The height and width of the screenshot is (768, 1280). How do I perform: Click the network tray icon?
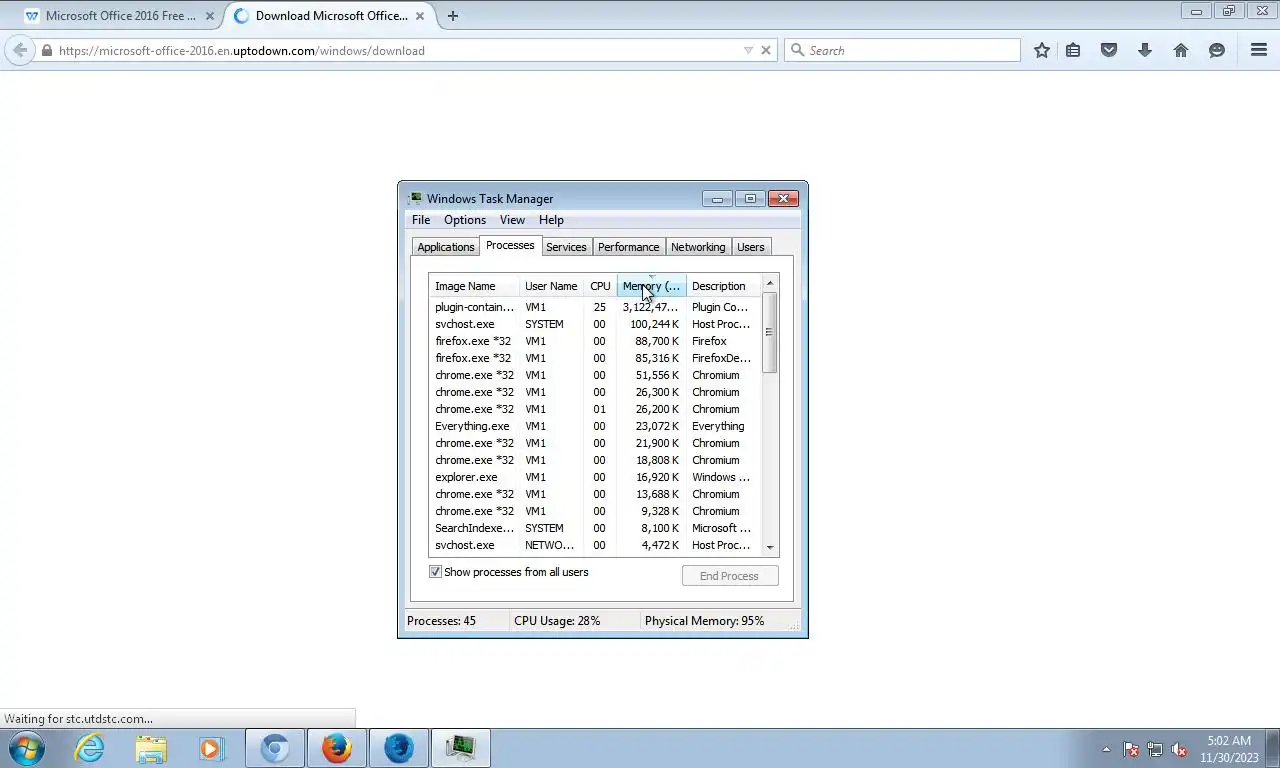1155,749
